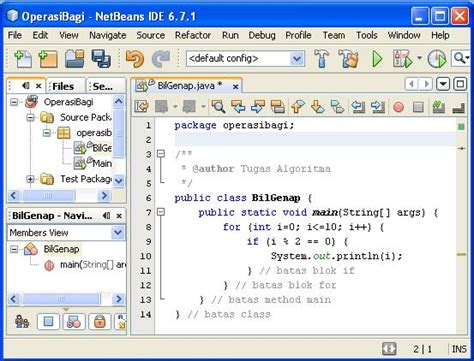Click the Undo arrow icon
474x361 pixels.
(135, 59)
